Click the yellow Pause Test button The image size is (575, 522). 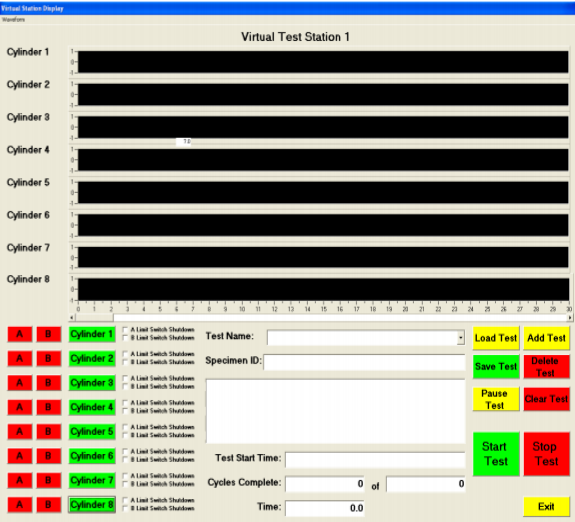pos(496,399)
